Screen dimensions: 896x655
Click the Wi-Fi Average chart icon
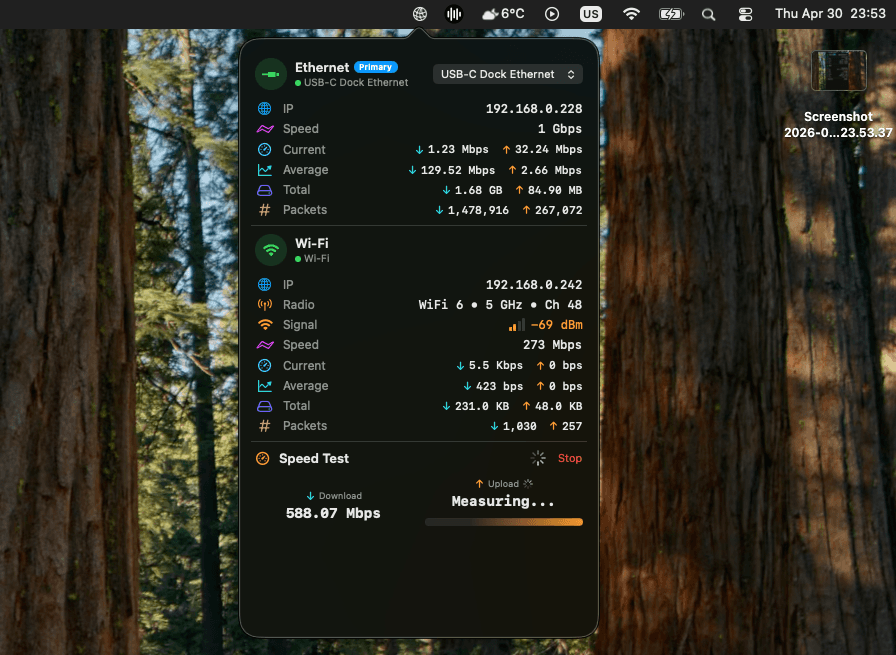[x=265, y=386]
